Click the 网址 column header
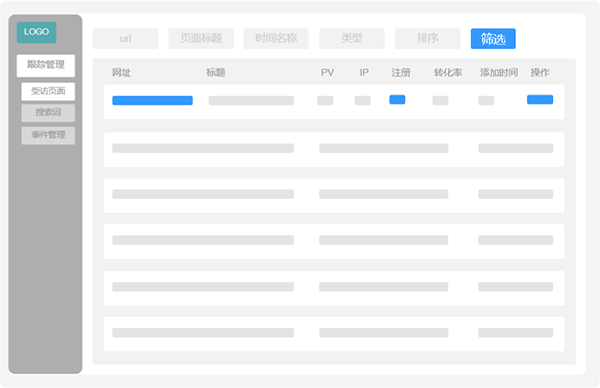600x388 pixels. 121,72
